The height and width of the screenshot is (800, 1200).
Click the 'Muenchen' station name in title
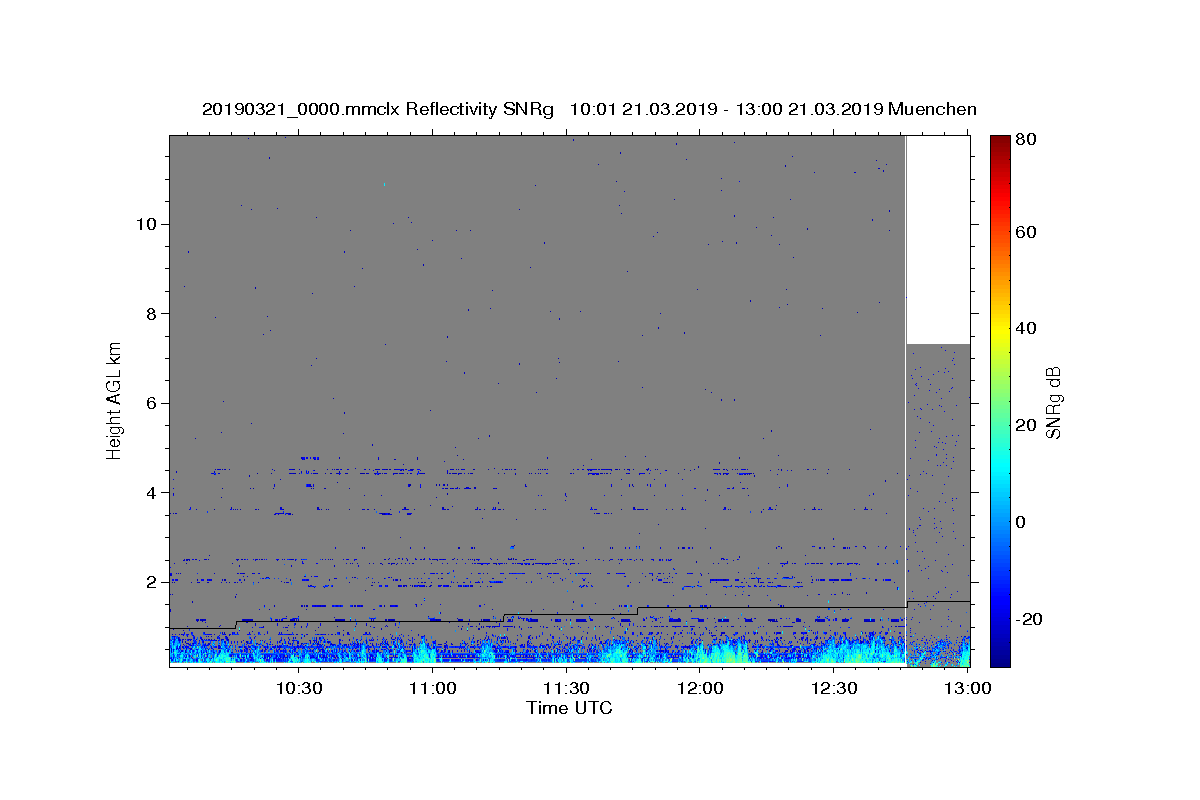point(931,109)
